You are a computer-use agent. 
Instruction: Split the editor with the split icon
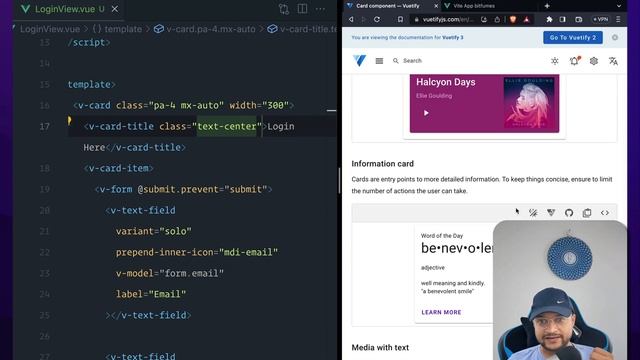(302, 9)
